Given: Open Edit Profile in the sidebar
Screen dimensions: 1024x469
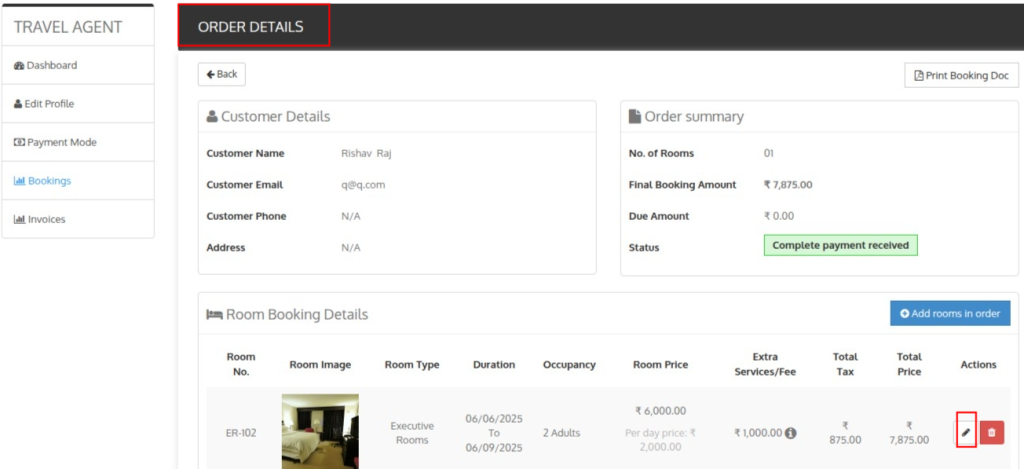Looking at the screenshot, I should click(x=78, y=104).
